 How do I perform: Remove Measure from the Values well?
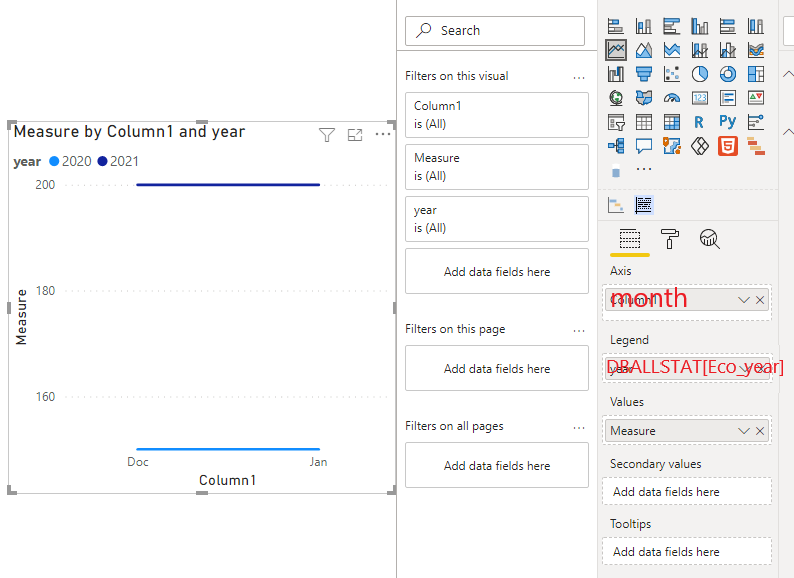pos(760,431)
